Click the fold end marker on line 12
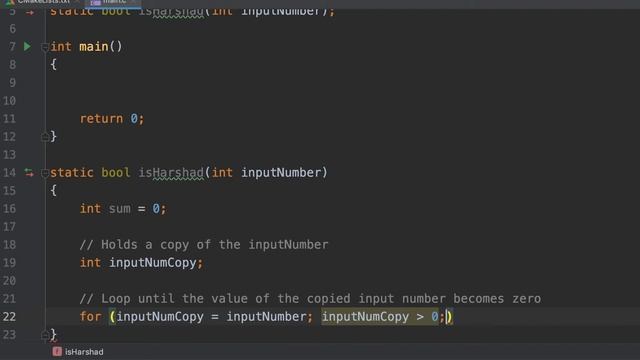Image resolution: width=640 pixels, height=360 pixels. pos(45,137)
